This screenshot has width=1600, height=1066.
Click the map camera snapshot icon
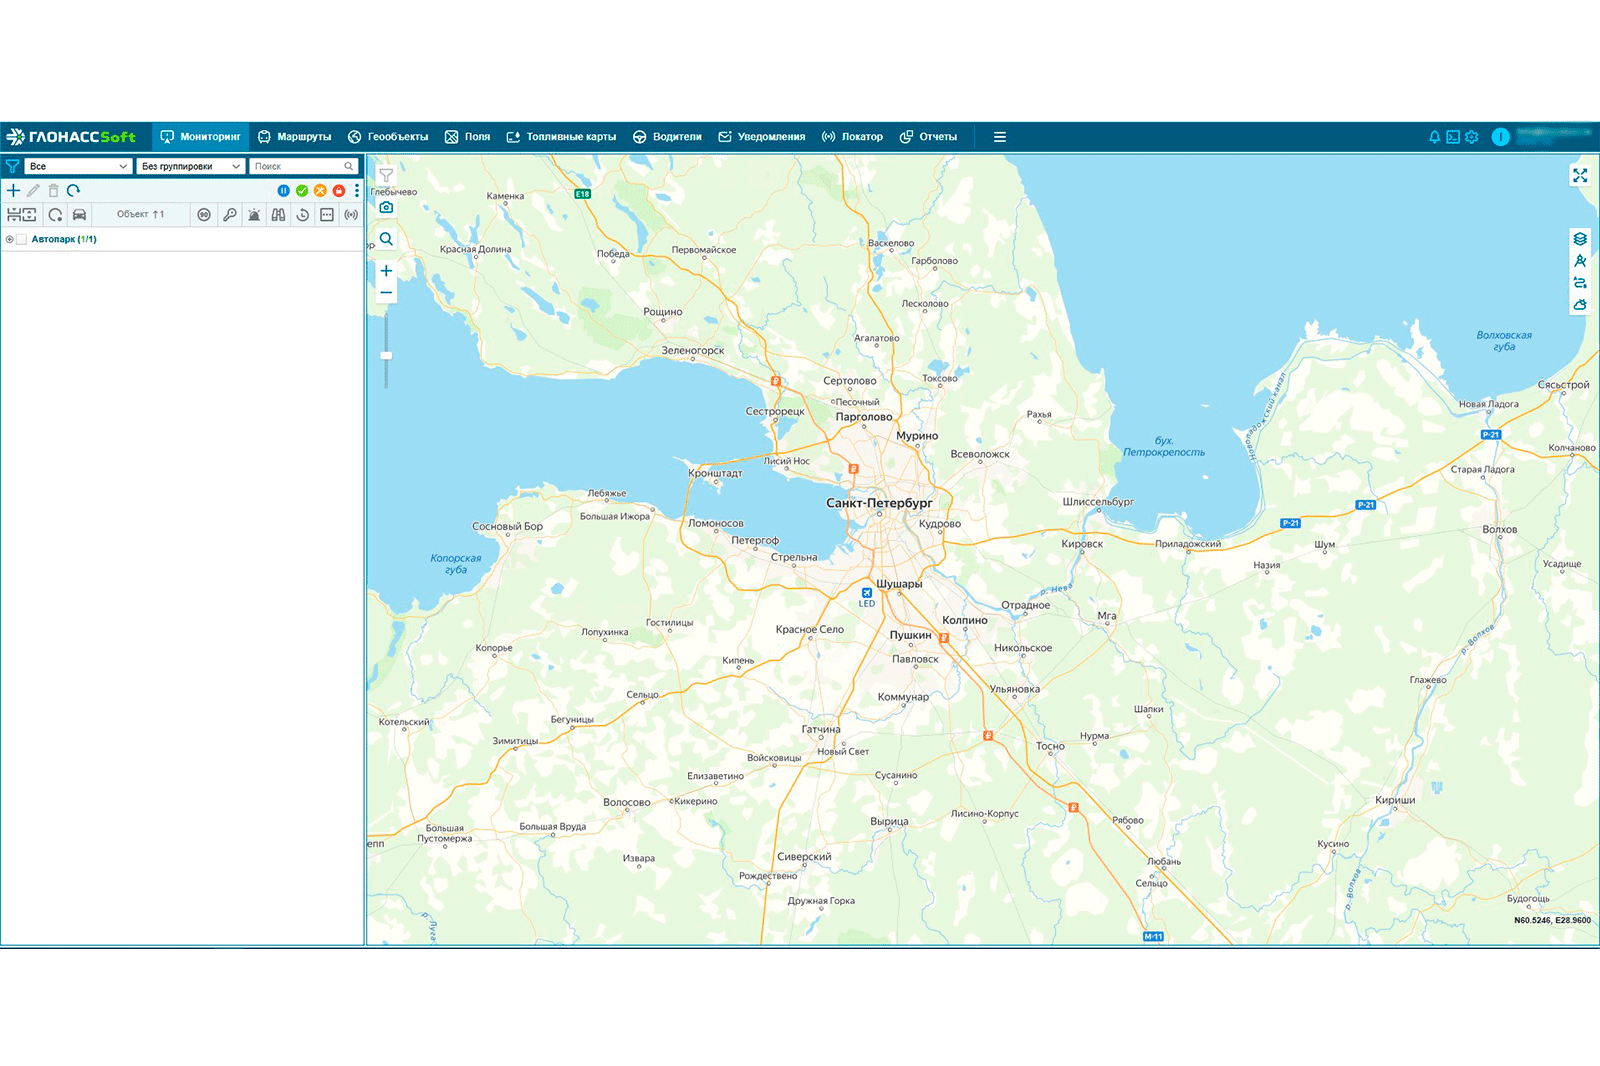point(386,207)
